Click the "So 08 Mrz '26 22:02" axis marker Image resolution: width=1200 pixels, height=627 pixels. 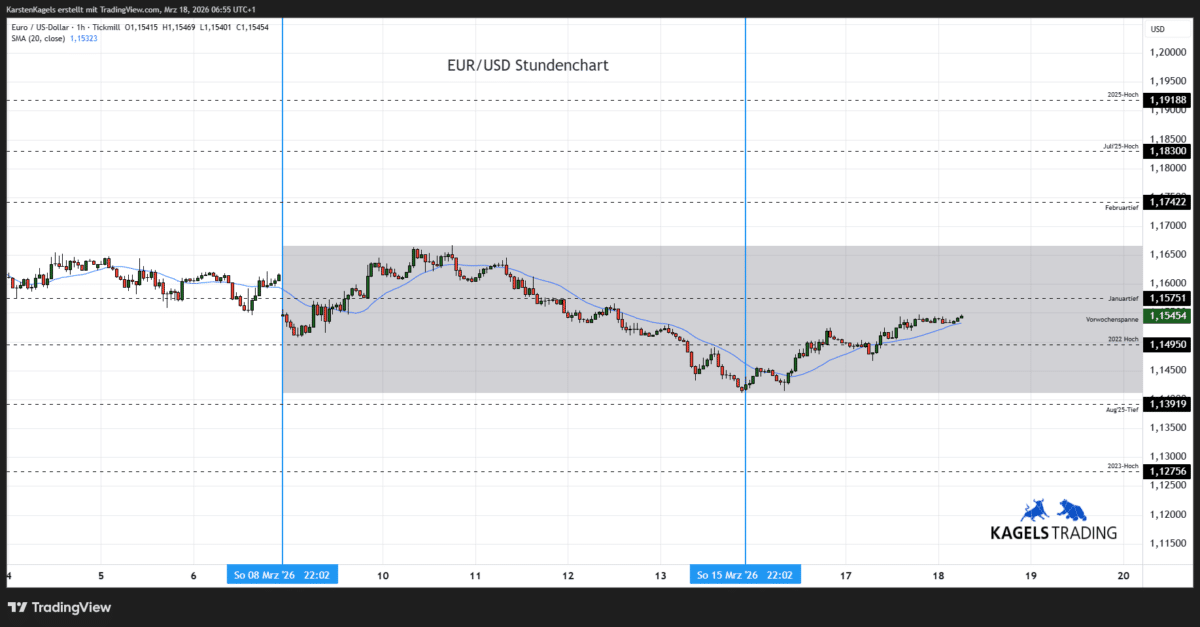[282, 574]
